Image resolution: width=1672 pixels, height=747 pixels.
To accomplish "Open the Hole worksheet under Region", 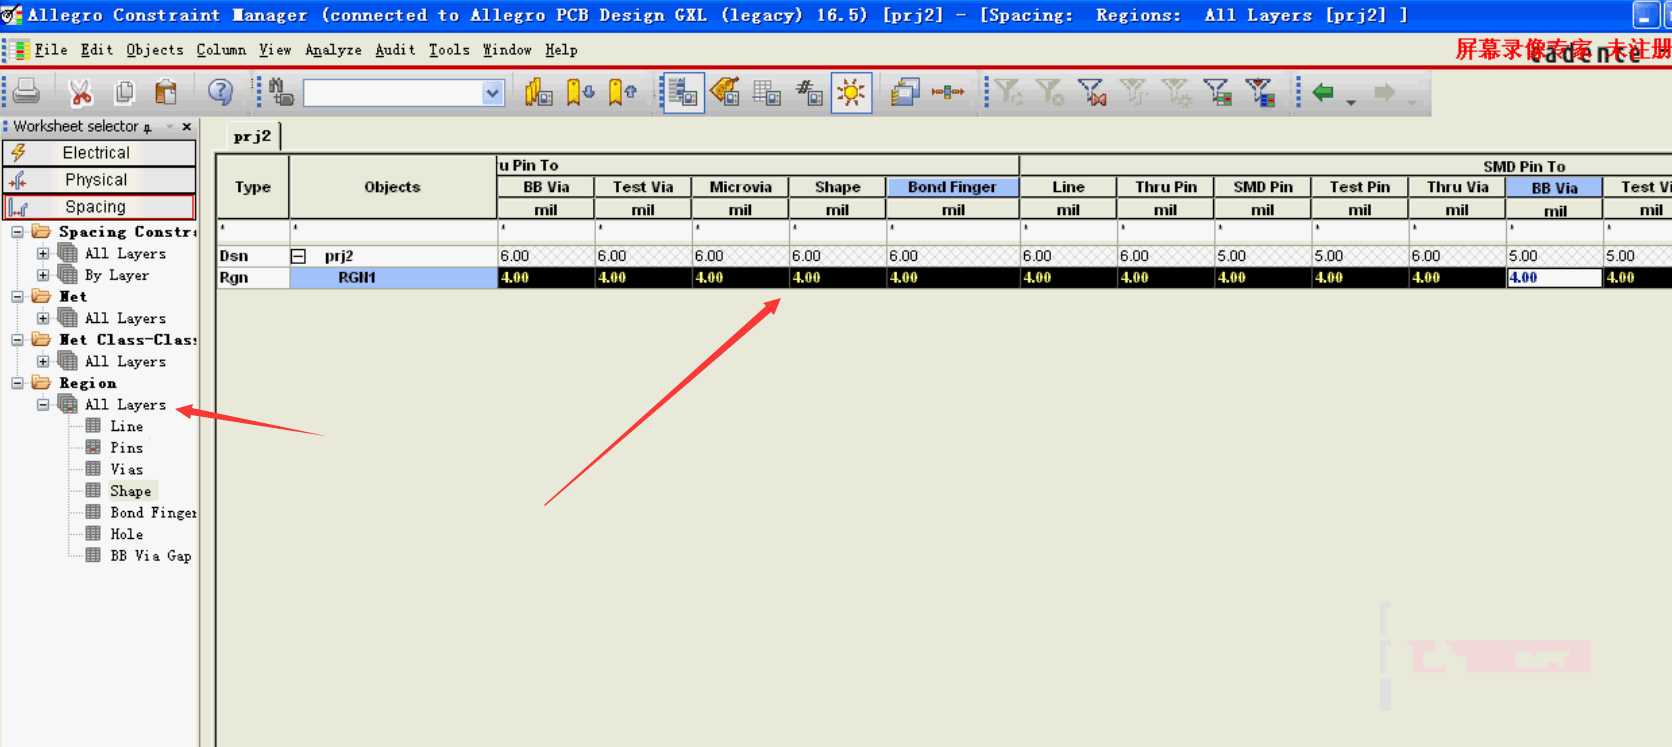I will [x=126, y=534].
